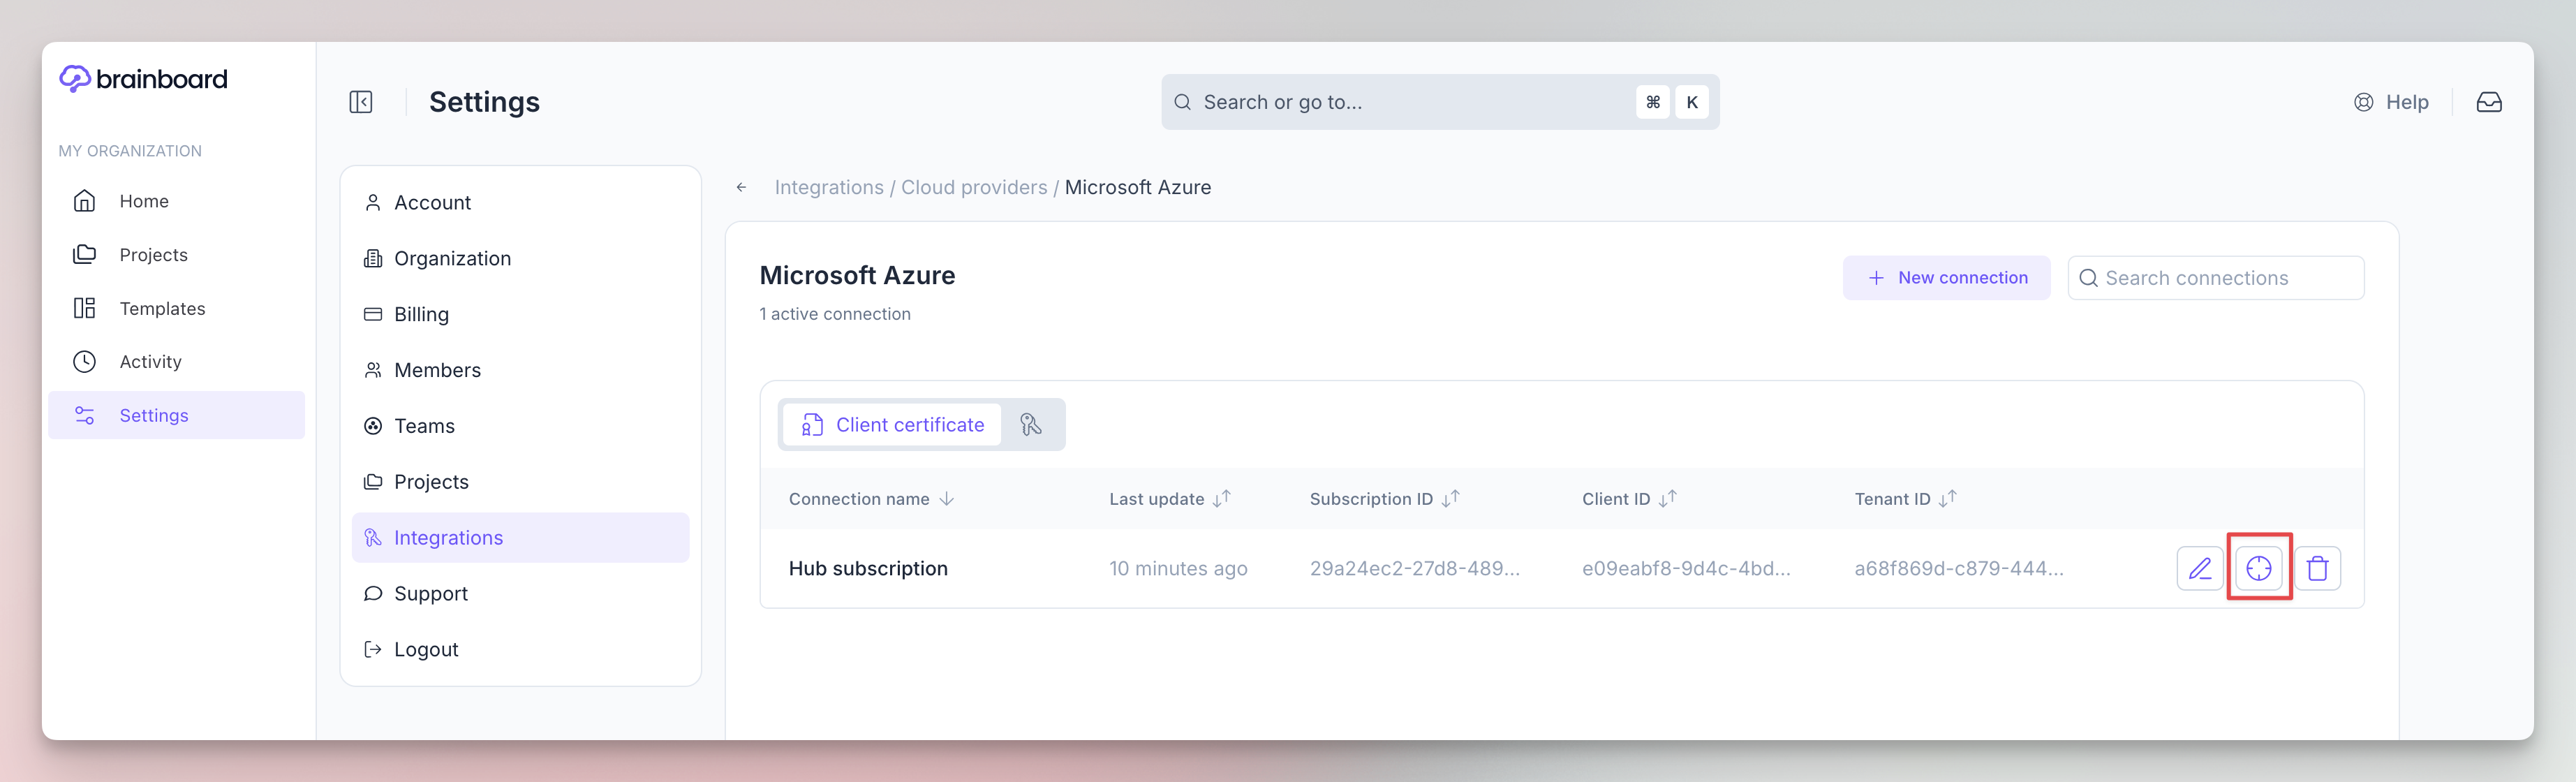Switch to the key authentication tab icon
This screenshot has width=2576, height=782.
click(x=1031, y=425)
